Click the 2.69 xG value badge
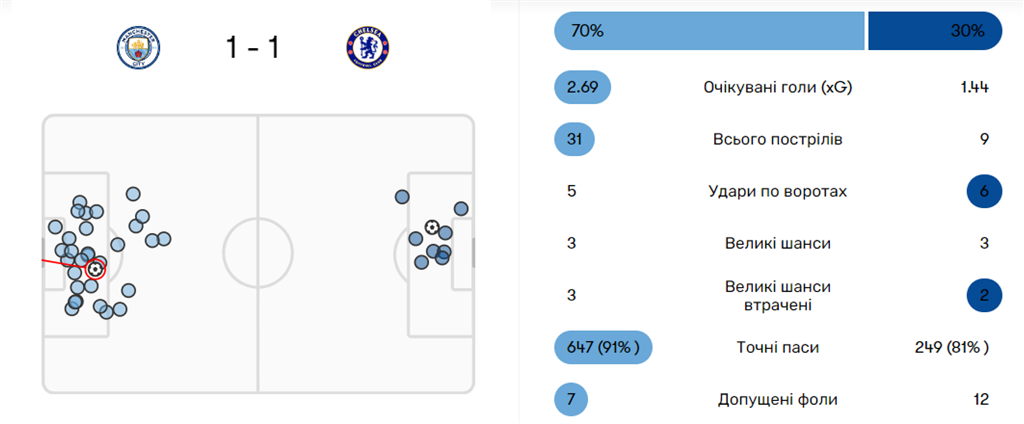The height and width of the screenshot is (424, 1024). [x=582, y=87]
